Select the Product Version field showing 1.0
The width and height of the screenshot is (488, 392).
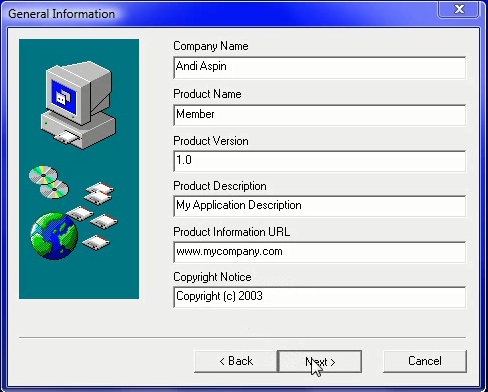coord(319,161)
